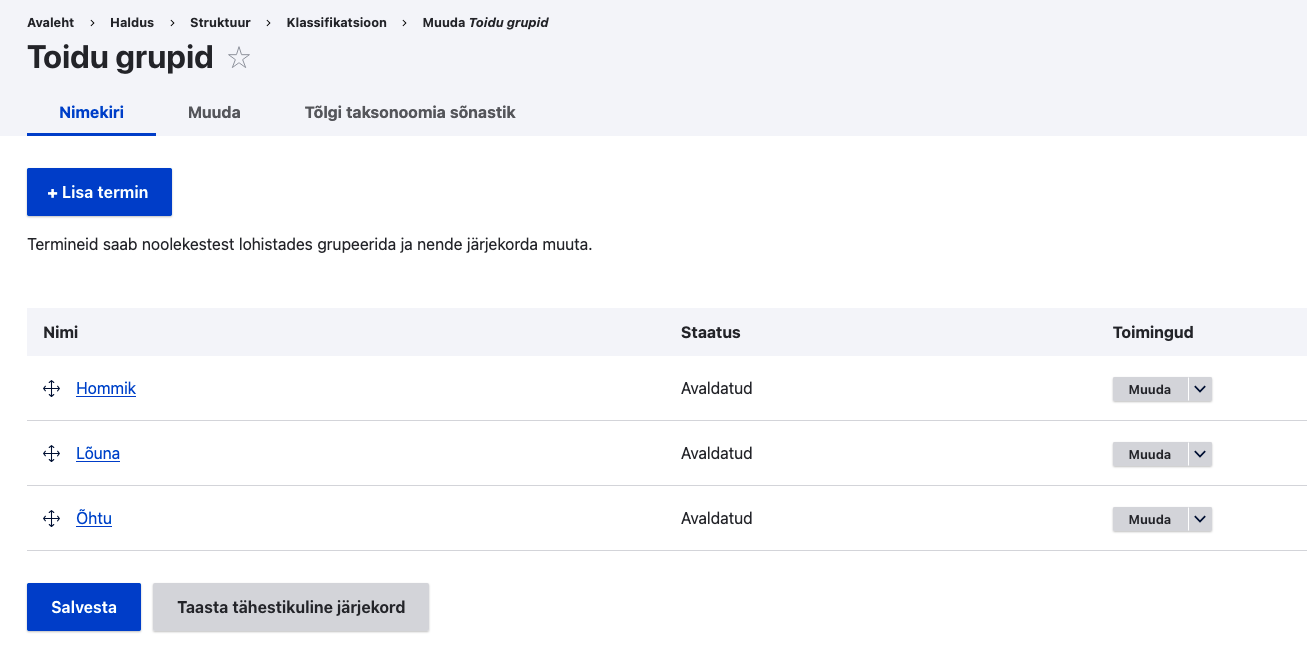Click the drag handle for Hommik
This screenshot has width=1307, height=661.
coord(52,389)
